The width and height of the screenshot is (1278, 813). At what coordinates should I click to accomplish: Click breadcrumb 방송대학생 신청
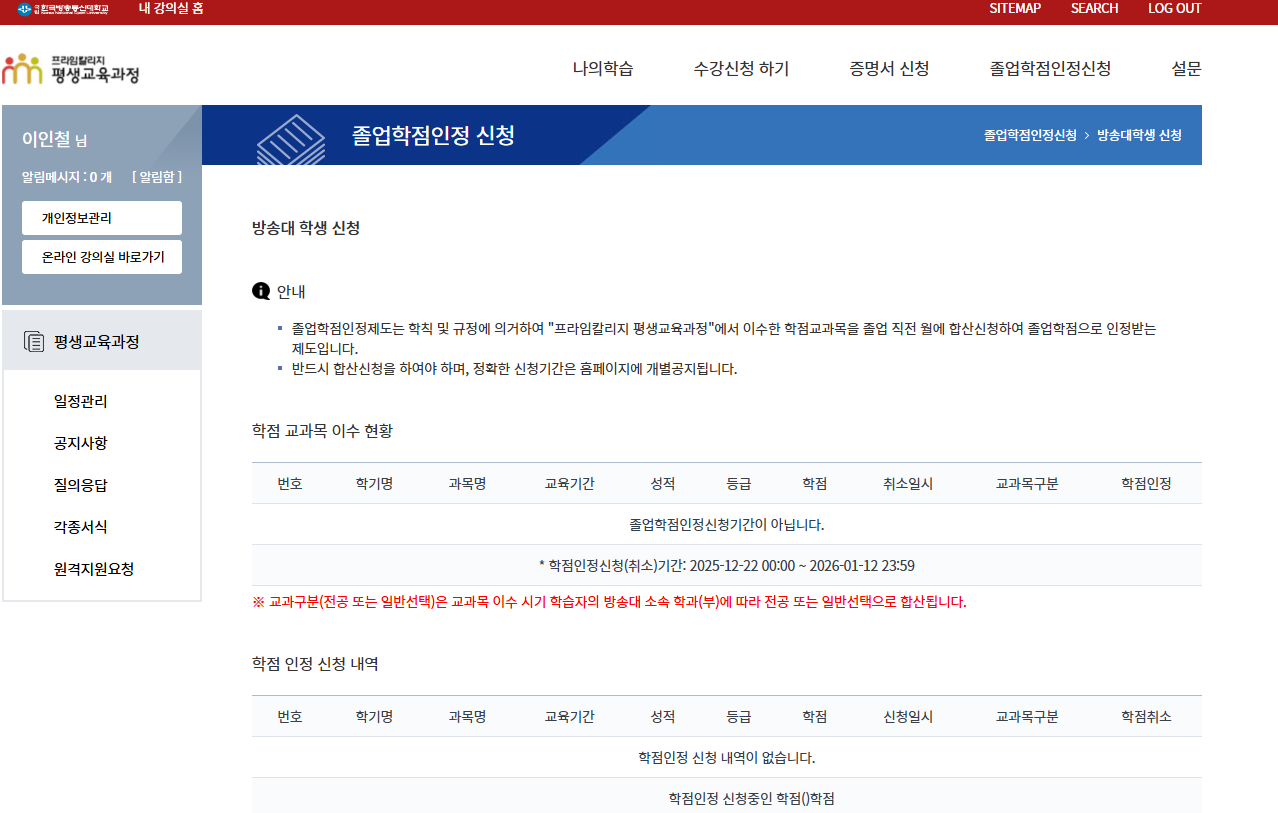1139,135
